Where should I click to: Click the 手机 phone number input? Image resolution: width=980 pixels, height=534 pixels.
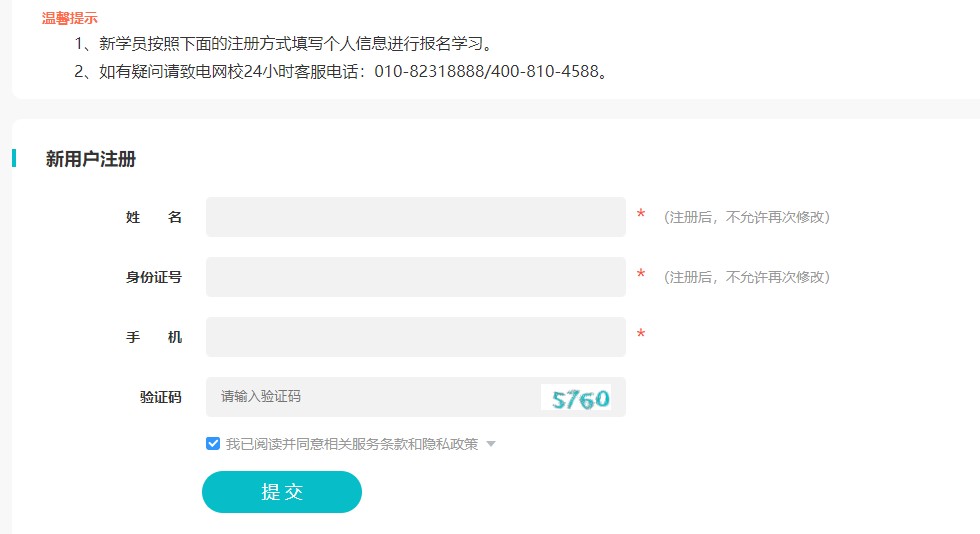point(415,337)
